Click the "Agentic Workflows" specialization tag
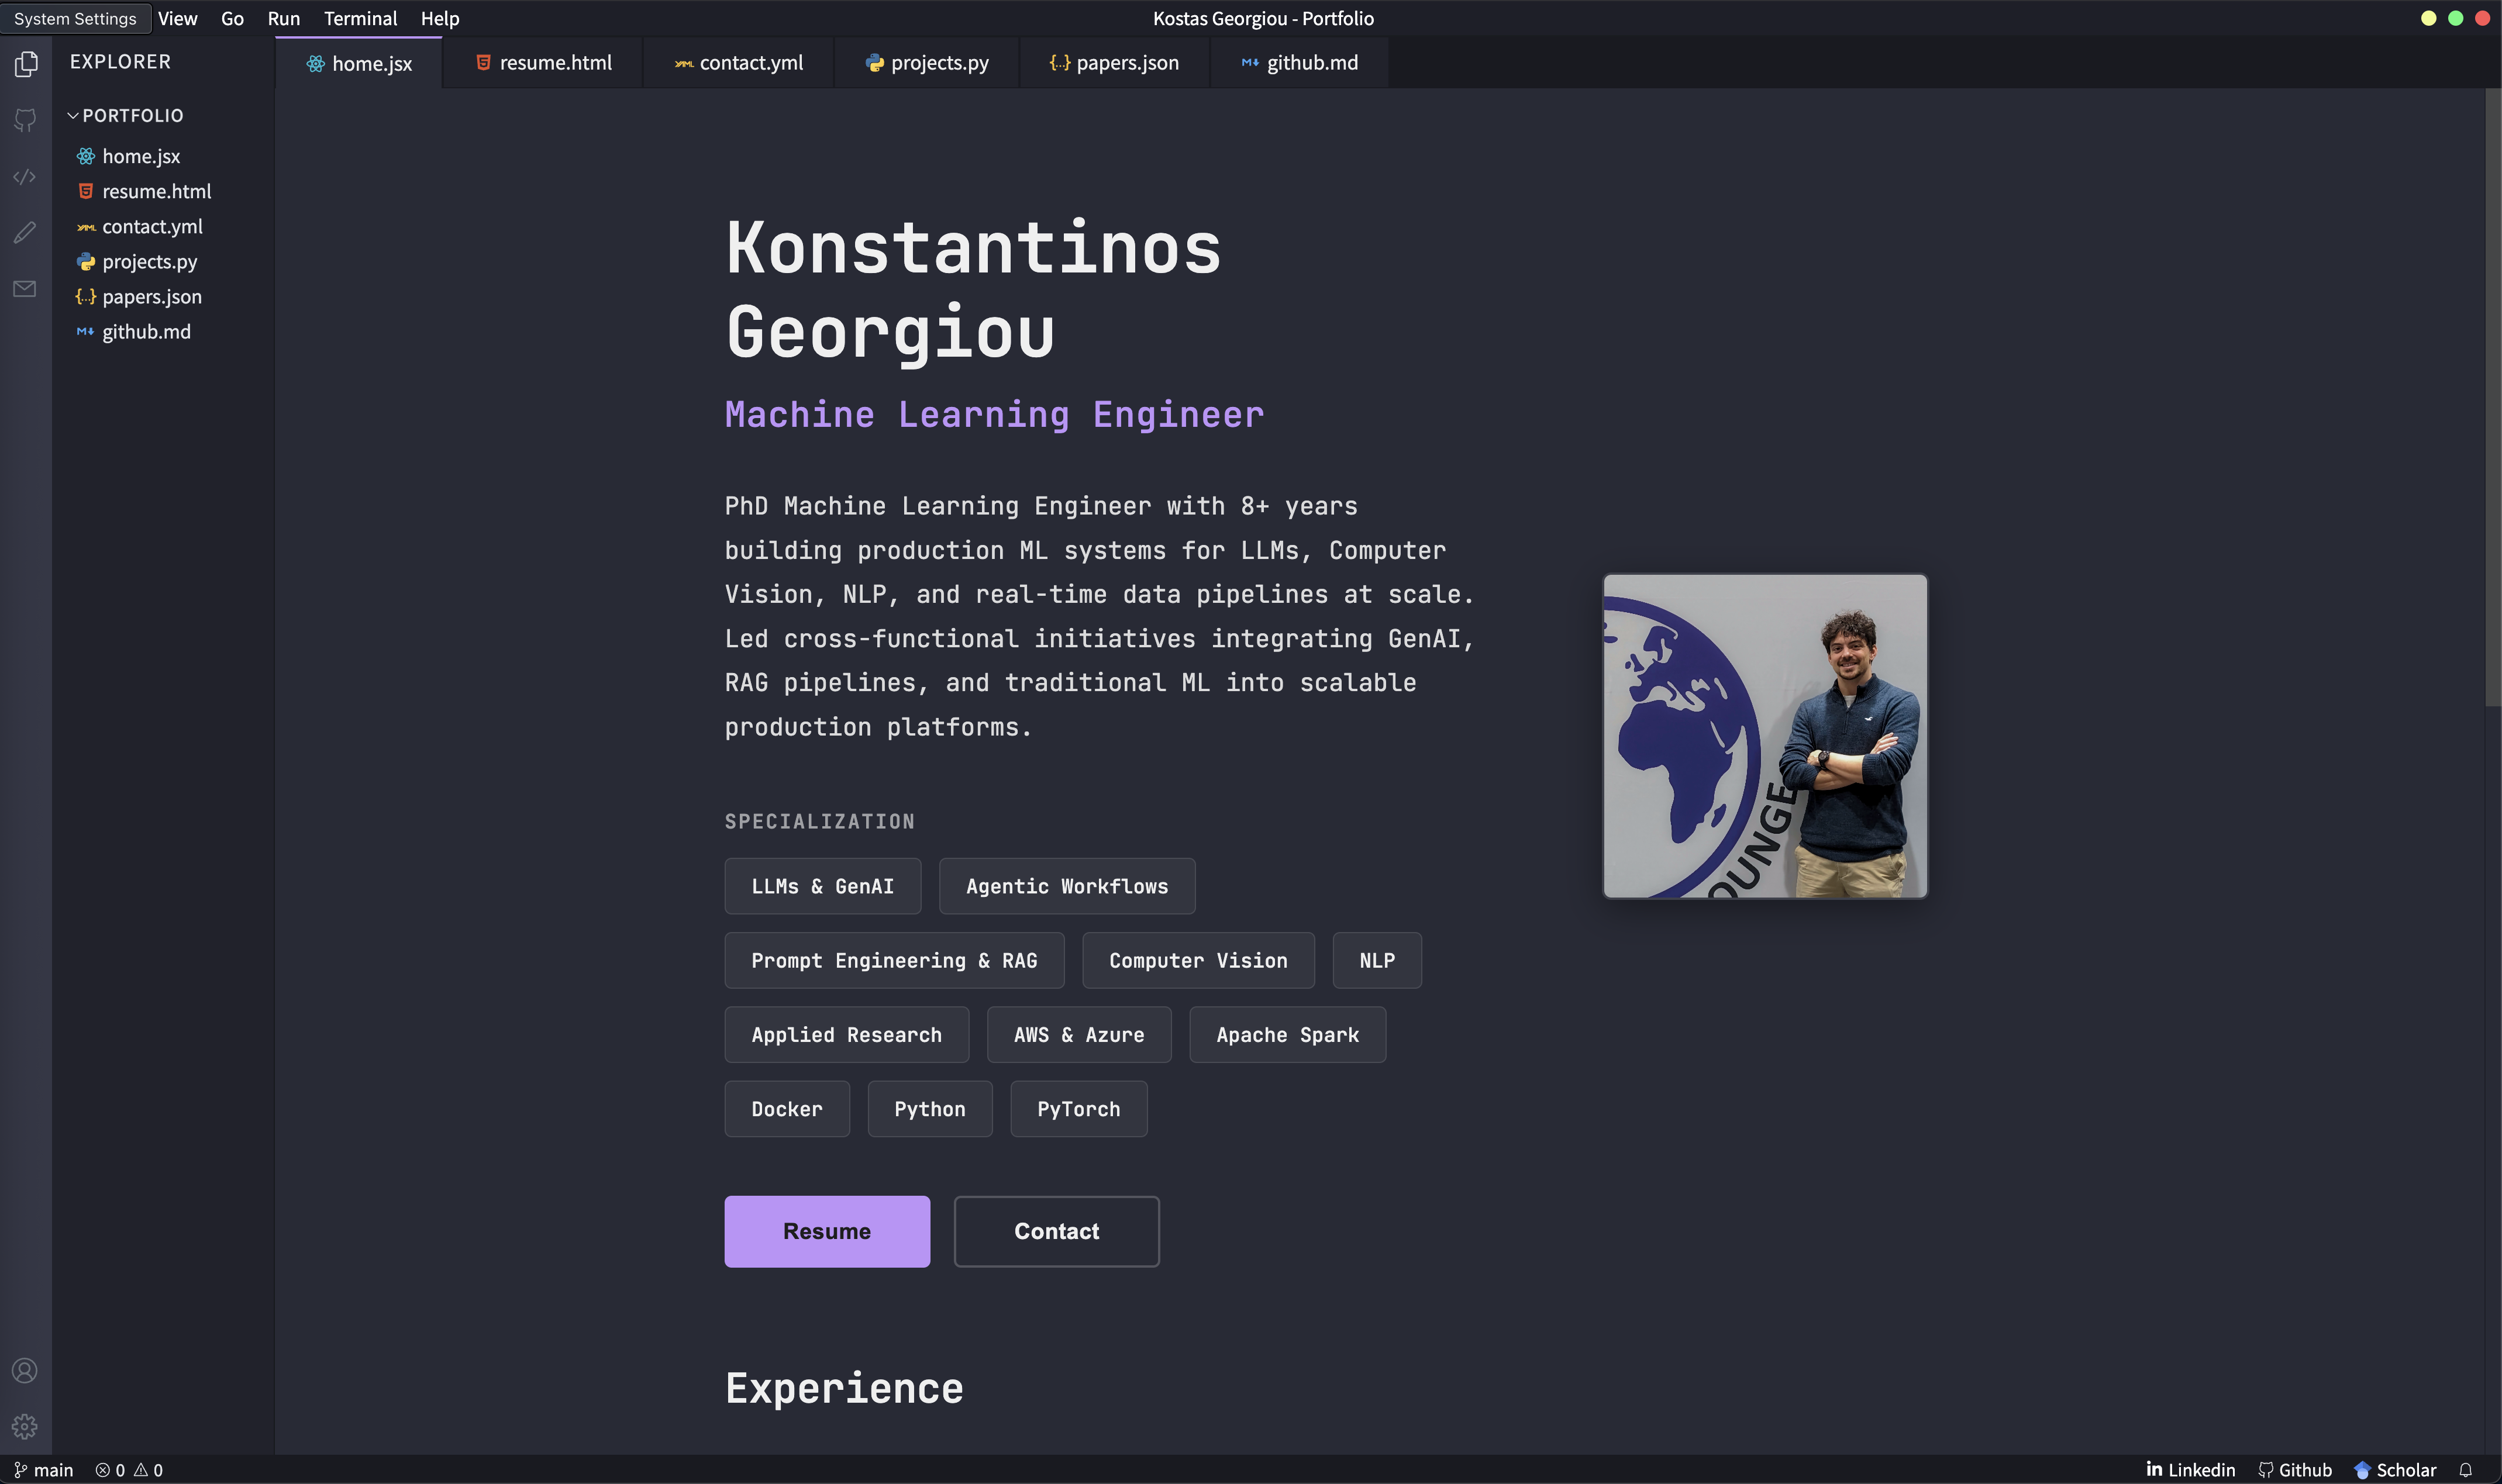The width and height of the screenshot is (2502, 1484). 1067,886
